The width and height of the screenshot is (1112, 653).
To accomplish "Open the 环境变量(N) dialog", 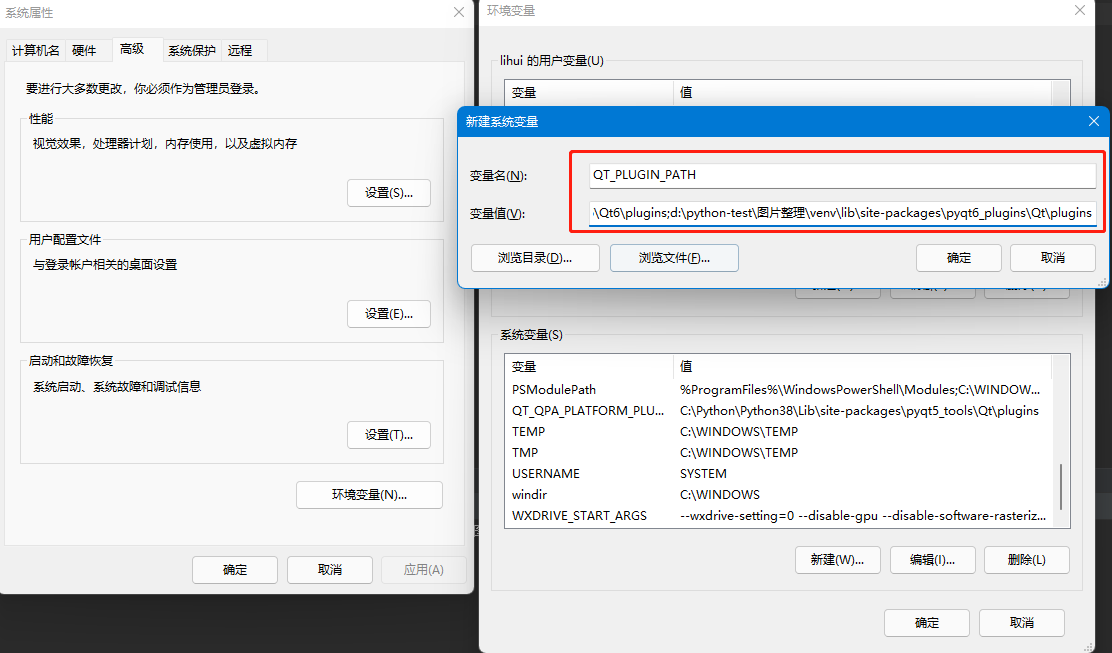I will tap(369, 494).
